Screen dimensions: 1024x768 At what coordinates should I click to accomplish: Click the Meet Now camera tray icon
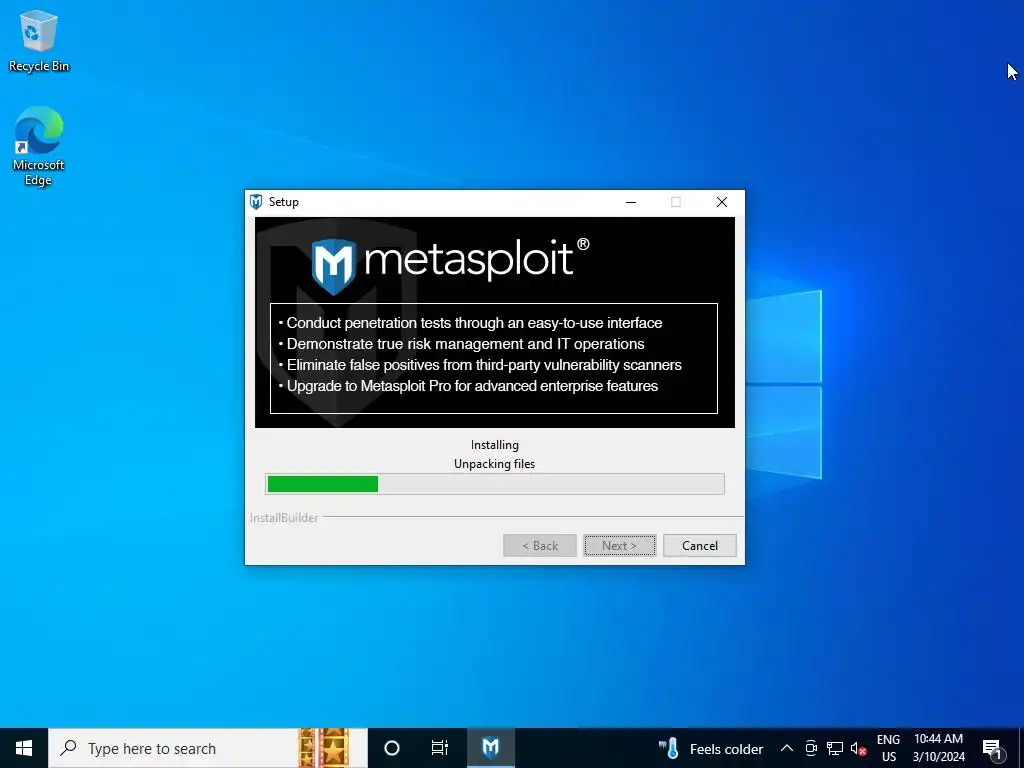point(811,748)
